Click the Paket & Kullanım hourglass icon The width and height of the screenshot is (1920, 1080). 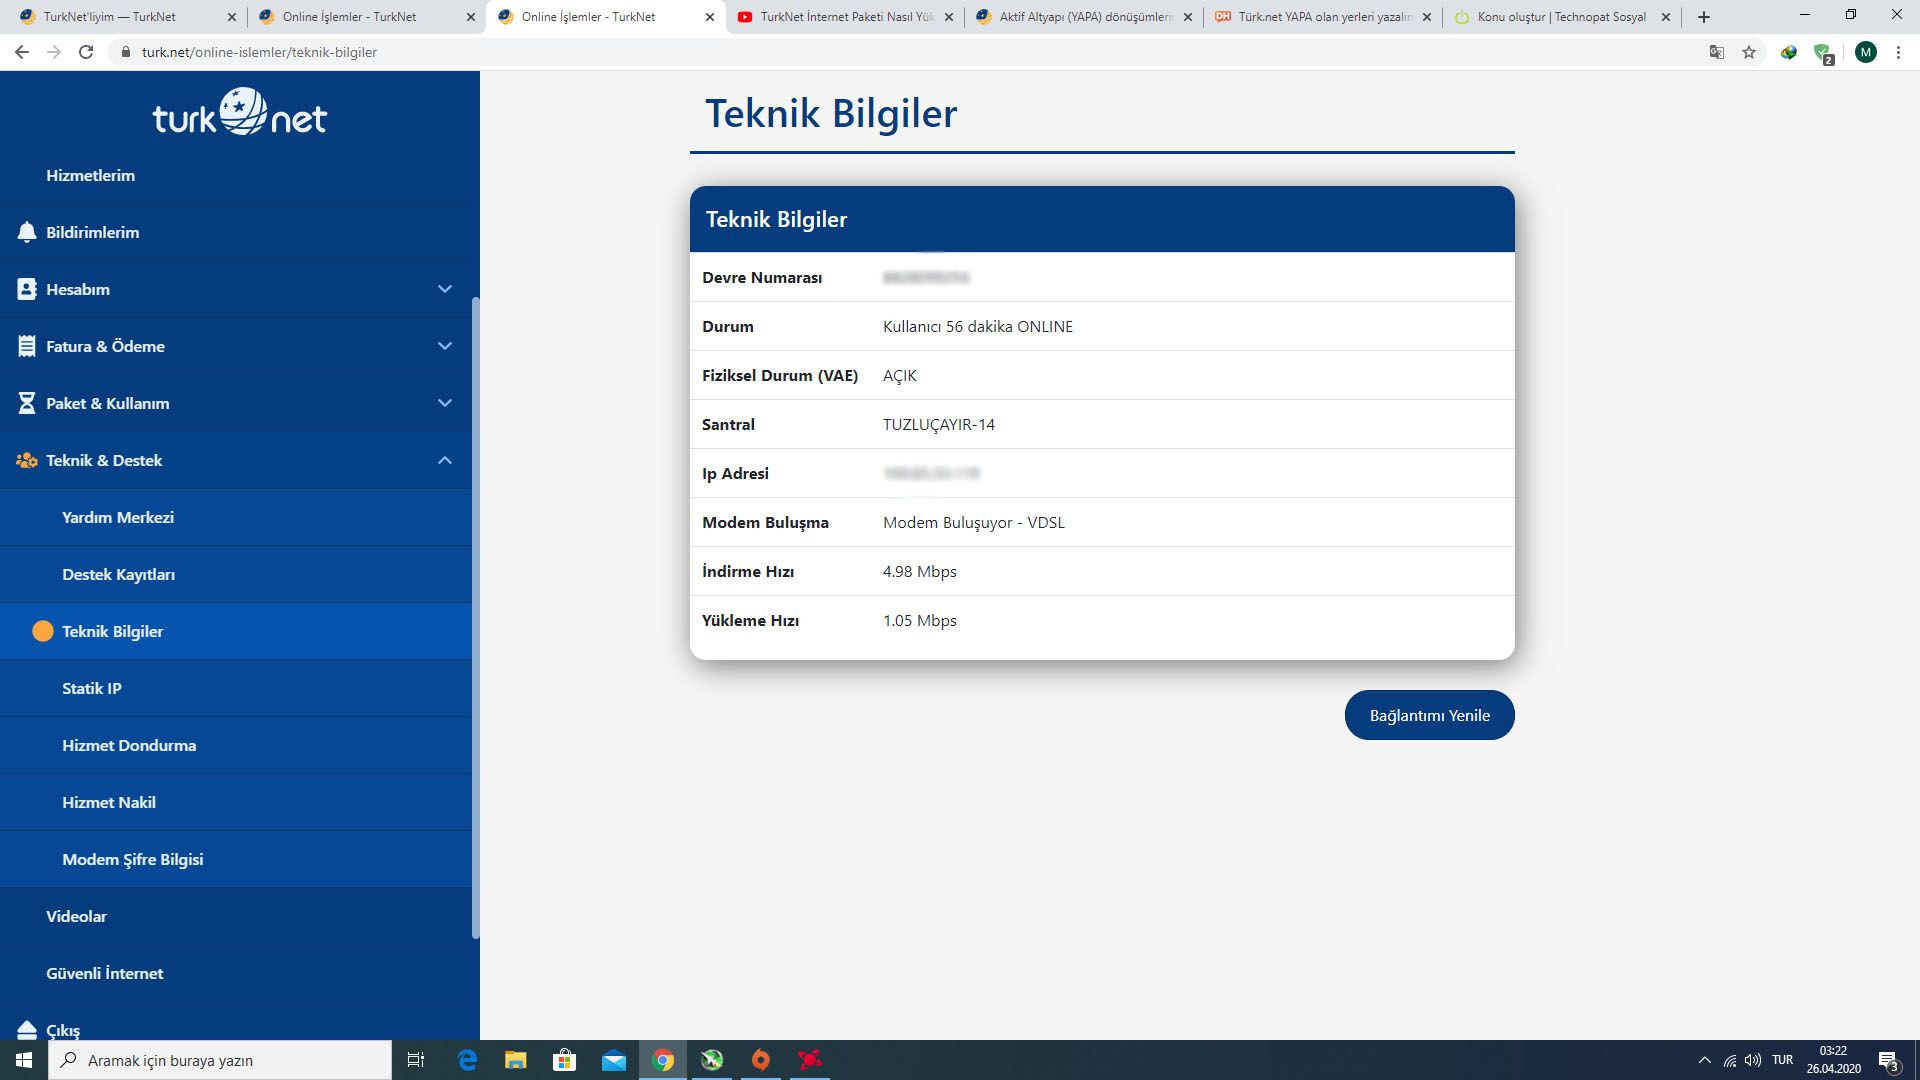27,403
